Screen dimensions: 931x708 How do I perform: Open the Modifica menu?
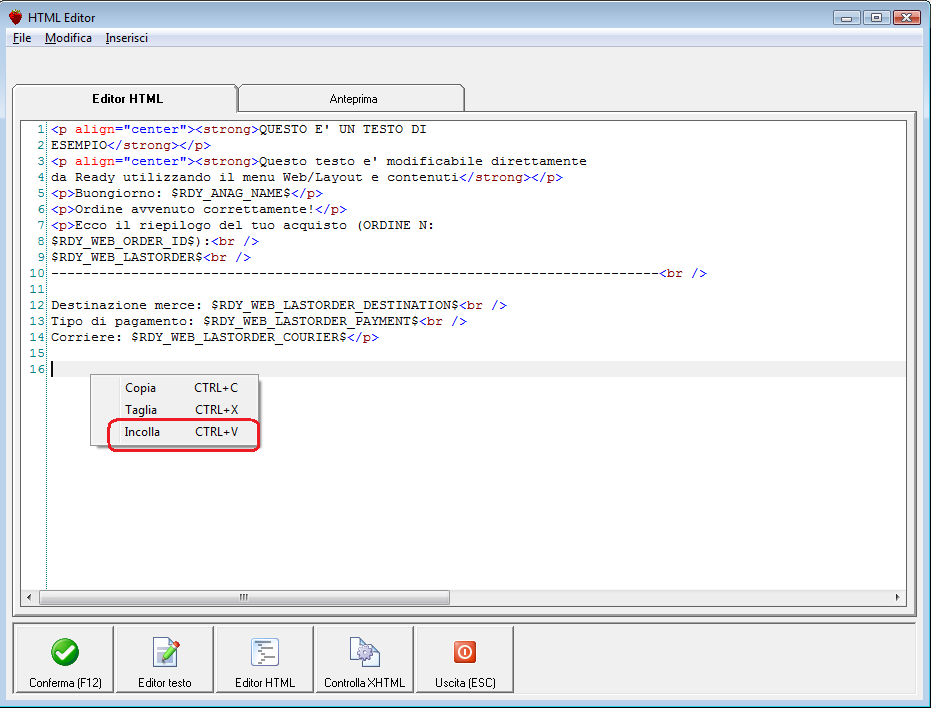click(x=66, y=38)
